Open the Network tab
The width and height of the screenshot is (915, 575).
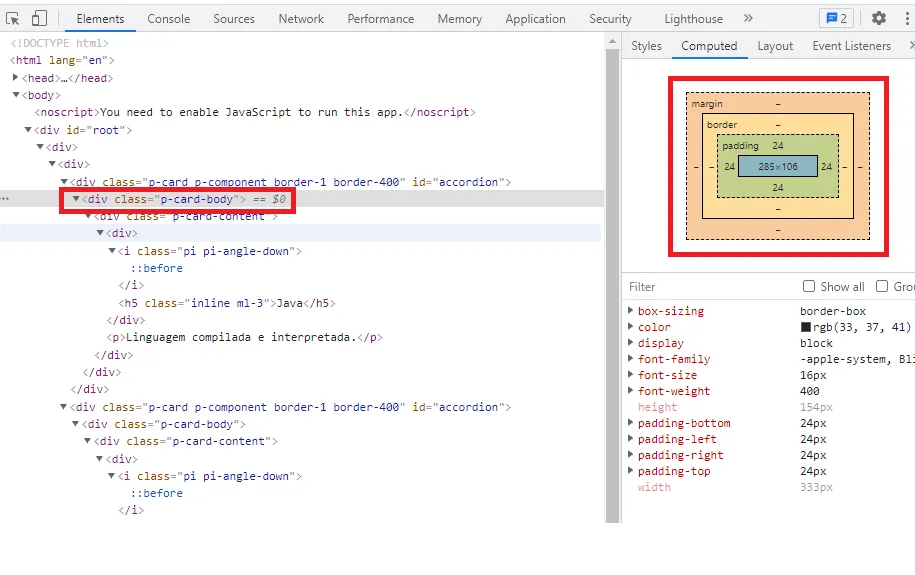(301, 19)
